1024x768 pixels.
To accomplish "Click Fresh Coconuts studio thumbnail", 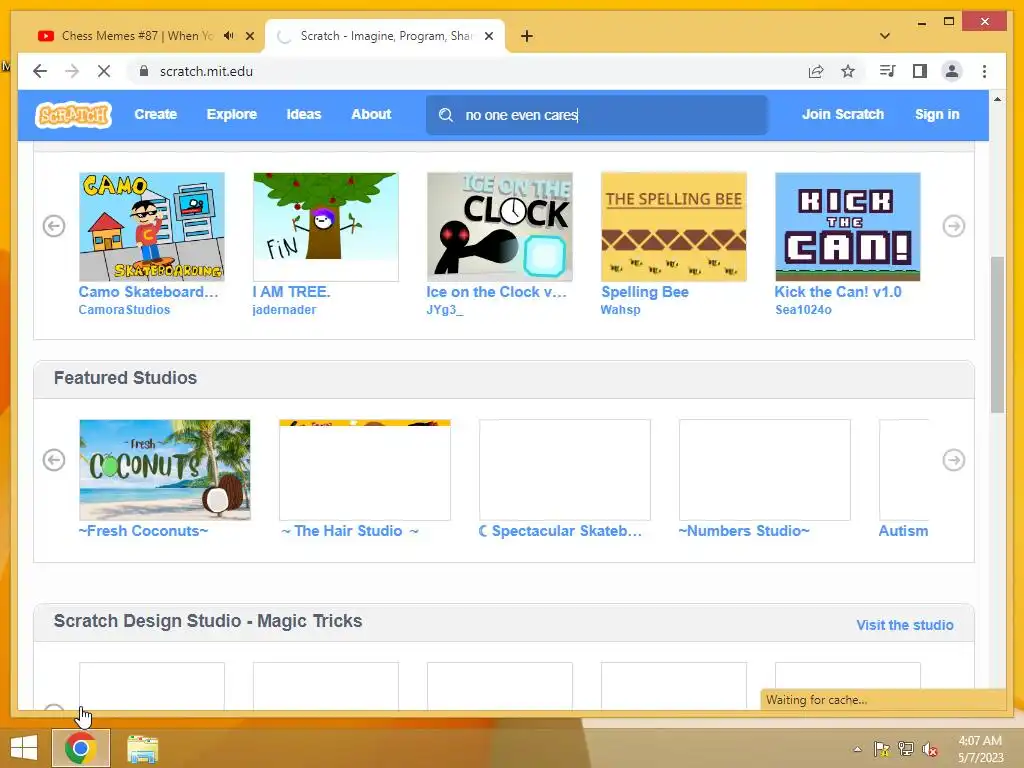I will [165, 470].
